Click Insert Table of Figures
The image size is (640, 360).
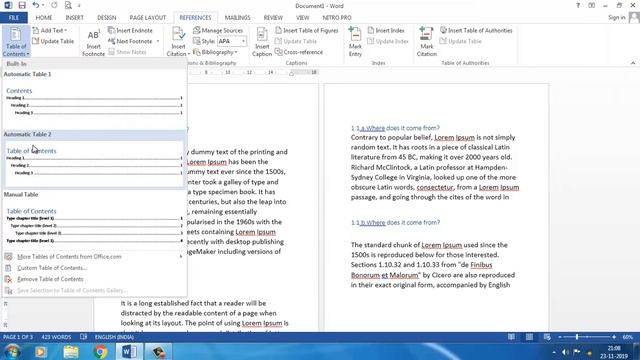pyautogui.click(x=307, y=31)
